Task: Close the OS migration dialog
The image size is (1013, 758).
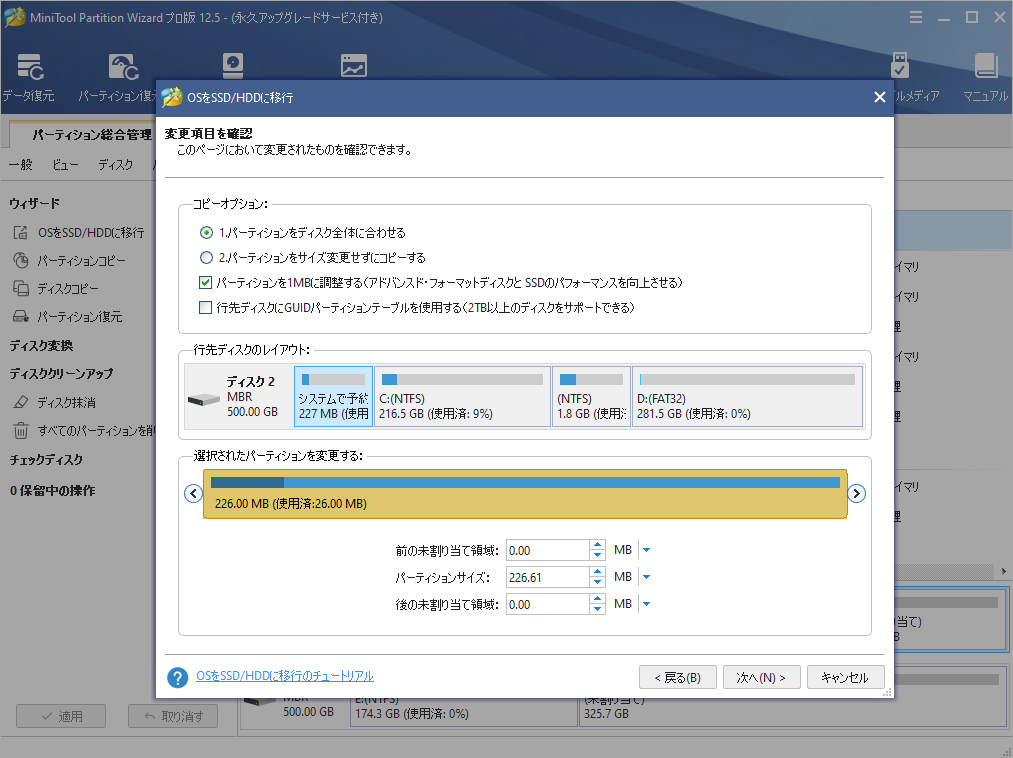Action: (x=879, y=97)
